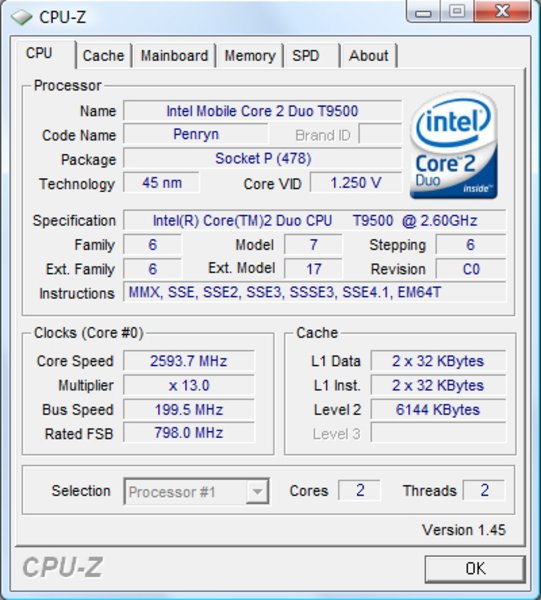Click the Threads count value
This screenshot has width=541, height=600.
(484, 491)
